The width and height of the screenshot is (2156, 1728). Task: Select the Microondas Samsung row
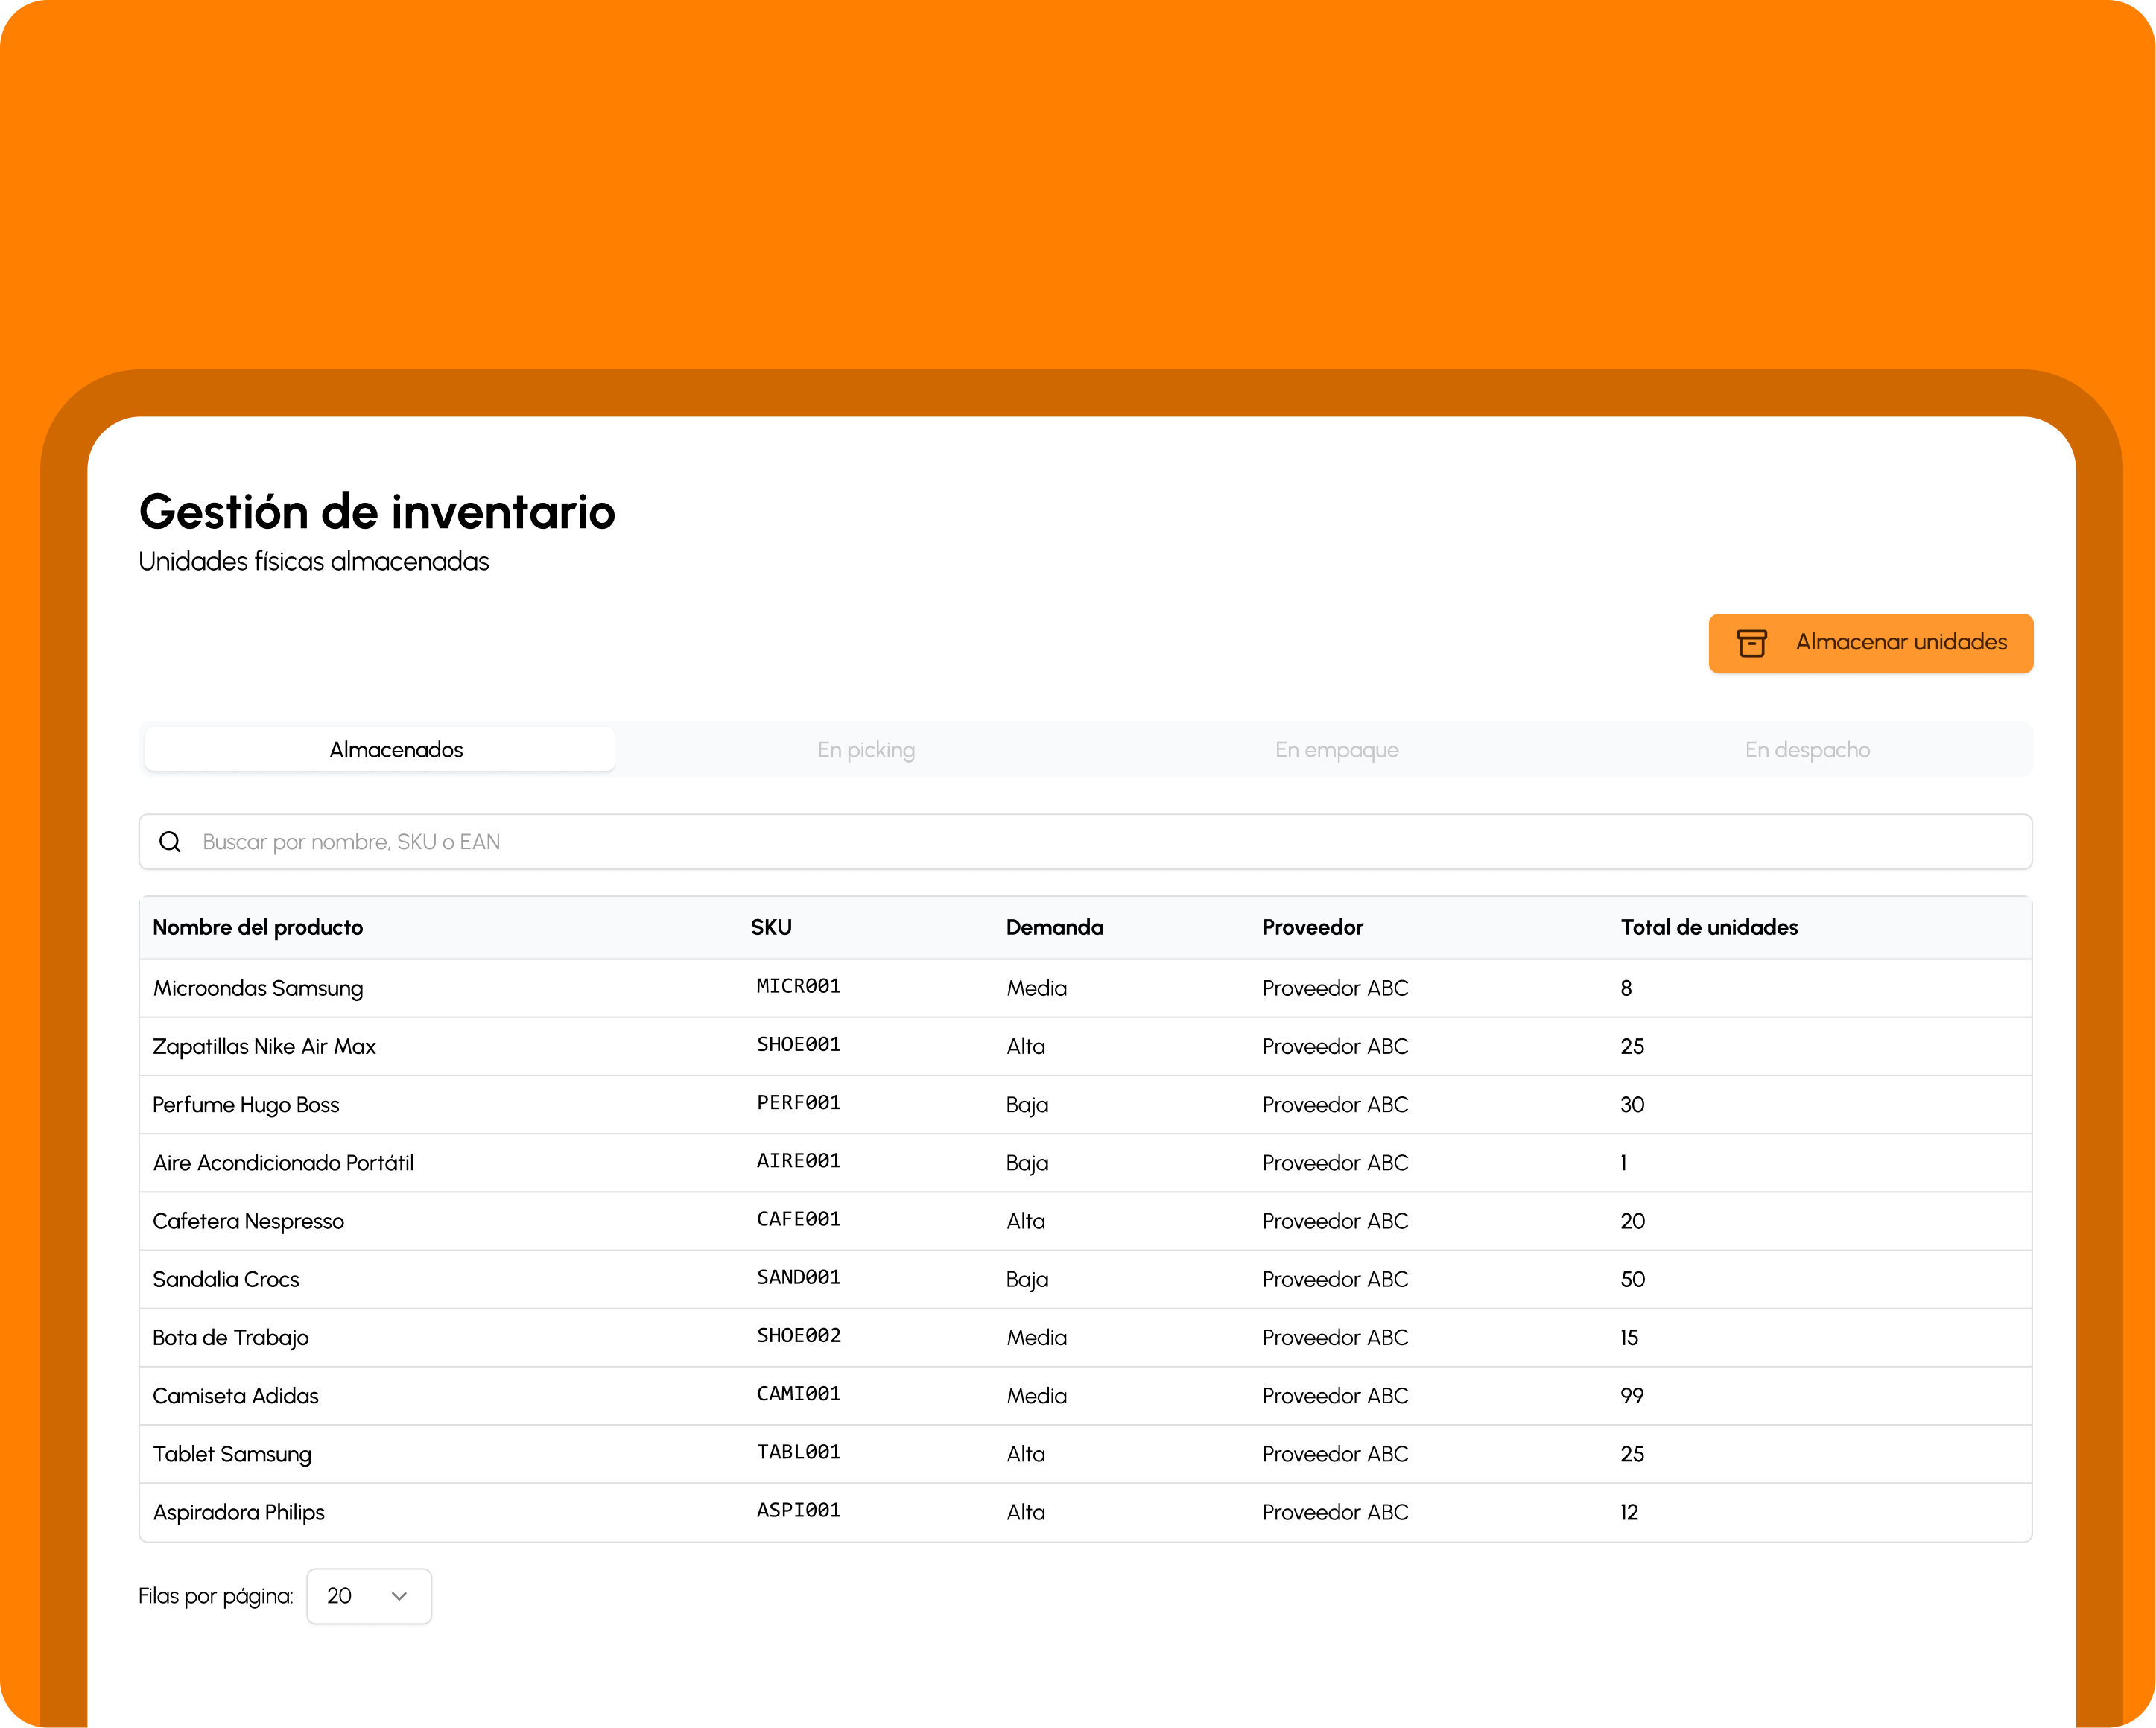tap(258, 988)
